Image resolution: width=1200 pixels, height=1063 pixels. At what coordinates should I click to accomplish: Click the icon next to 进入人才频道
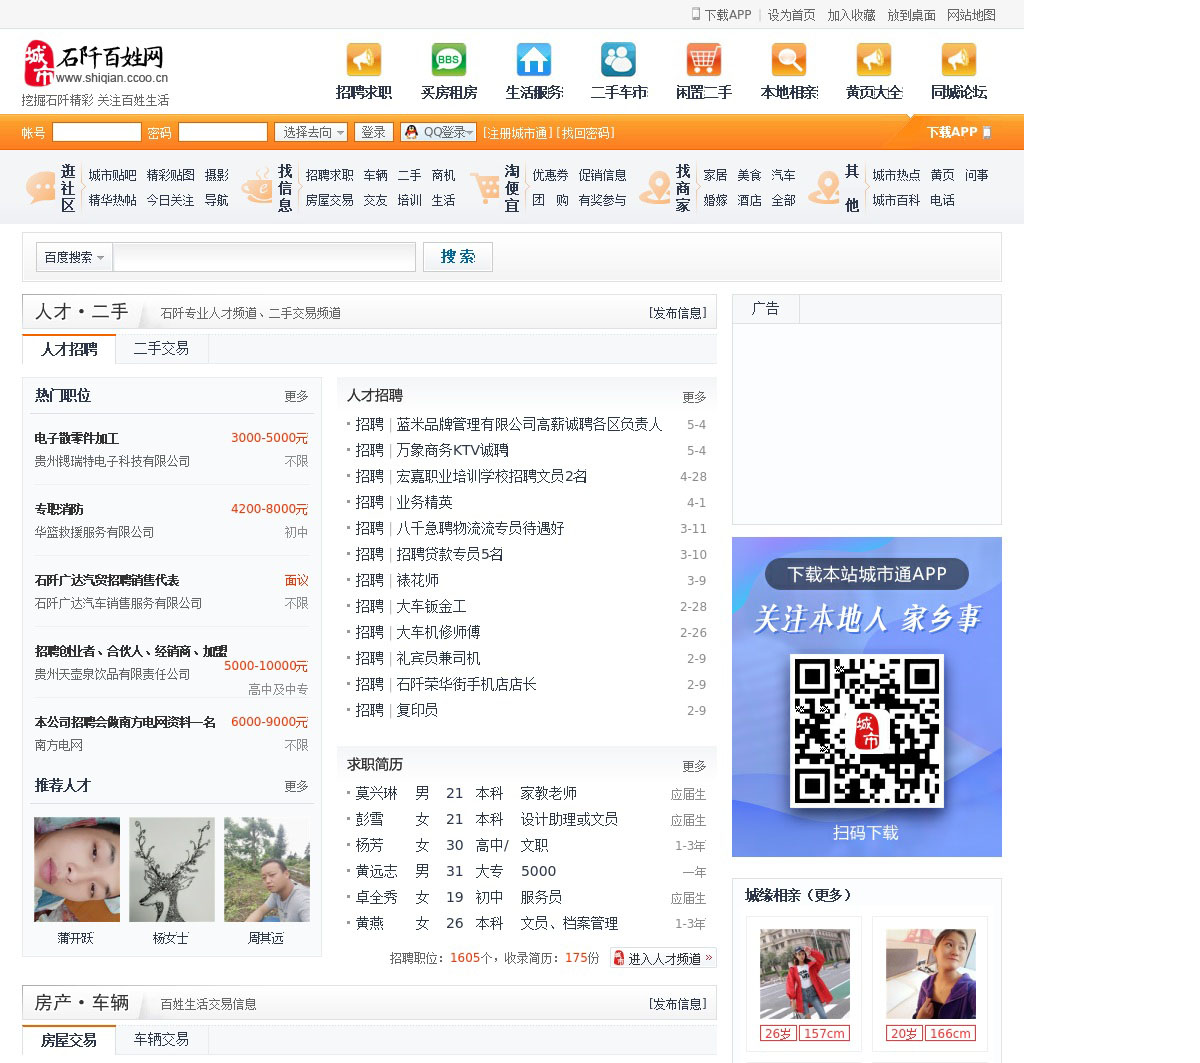[619, 958]
